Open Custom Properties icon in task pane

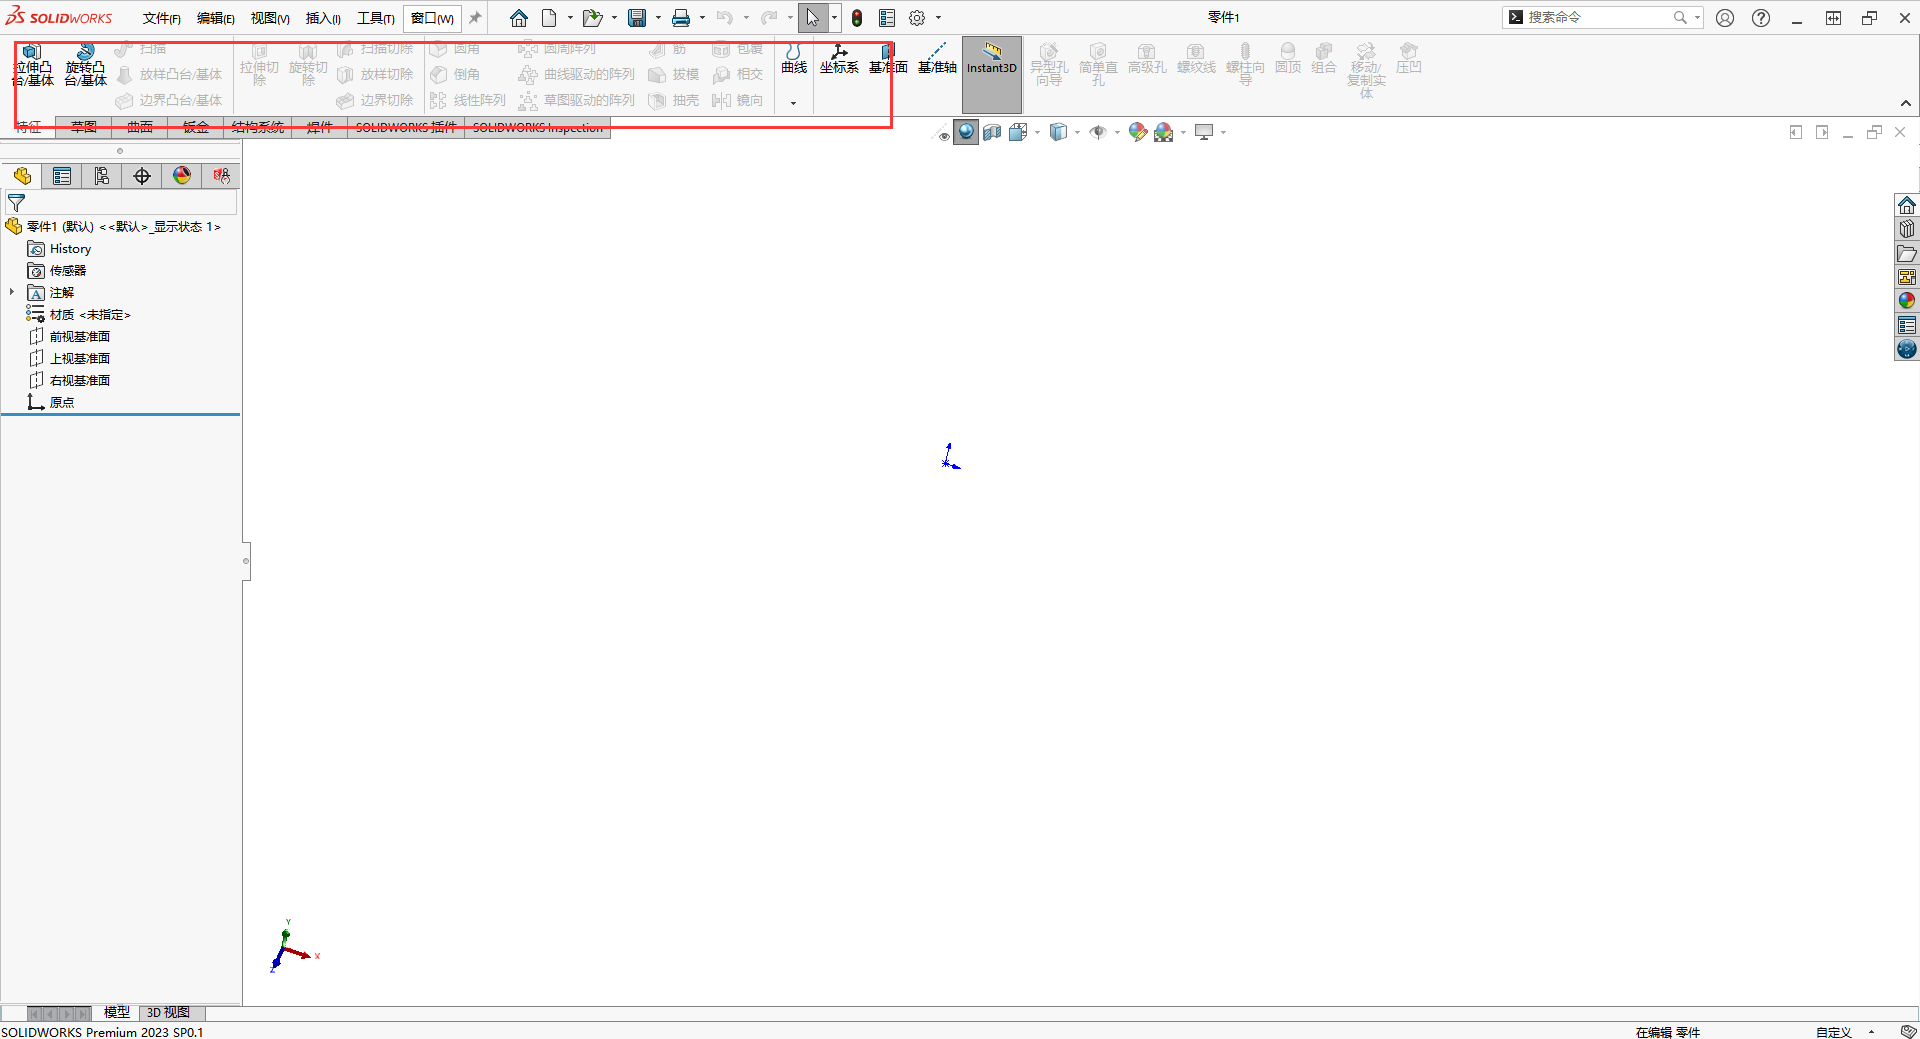tap(1907, 325)
